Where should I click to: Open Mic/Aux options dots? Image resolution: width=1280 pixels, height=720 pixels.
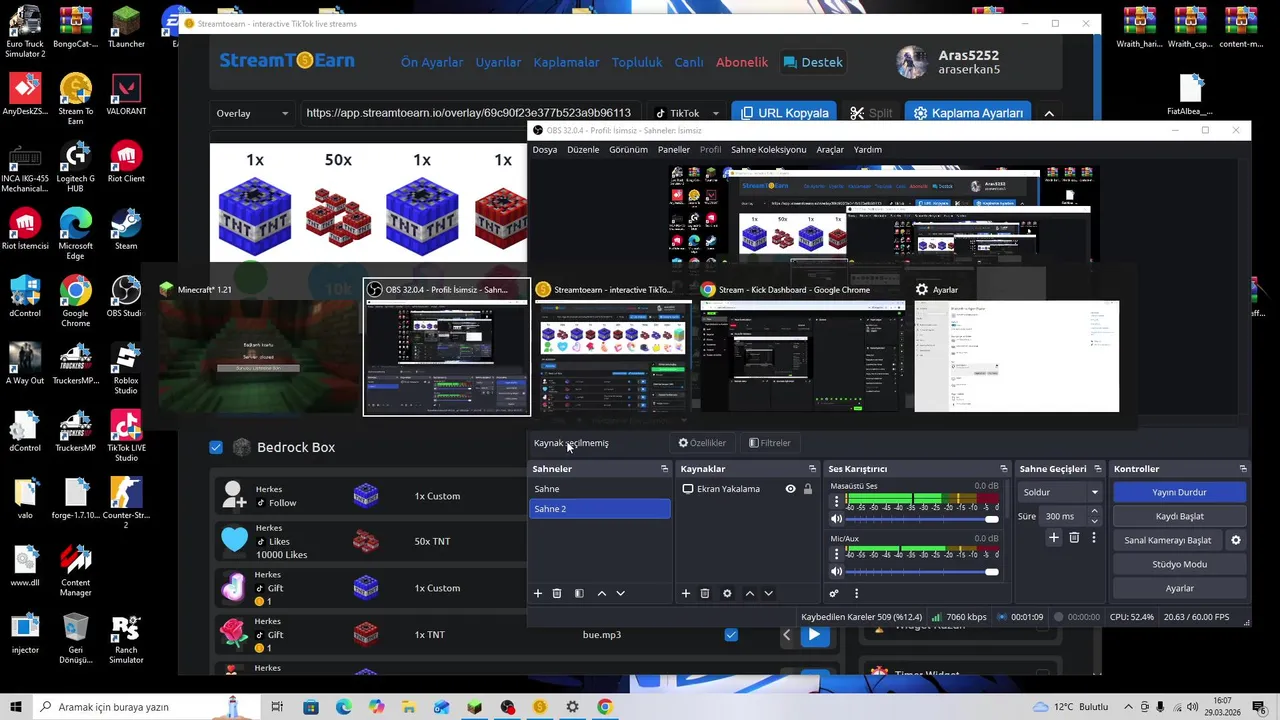[836, 554]
